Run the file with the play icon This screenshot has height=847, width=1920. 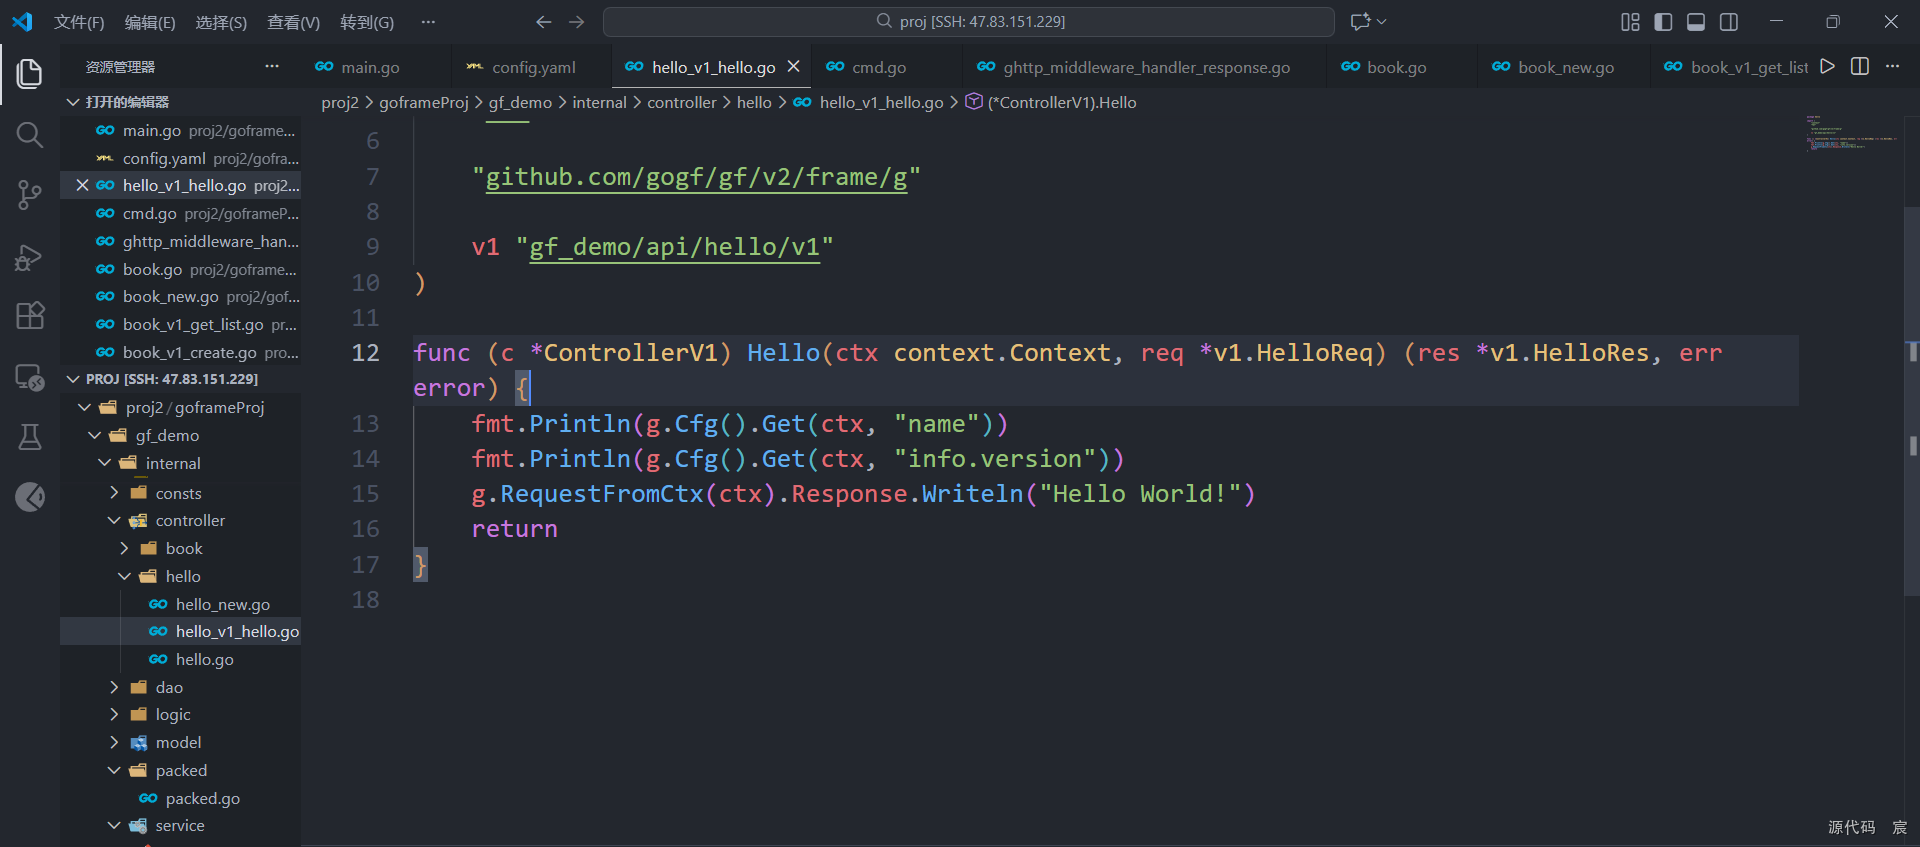(x=1827, y=66)
